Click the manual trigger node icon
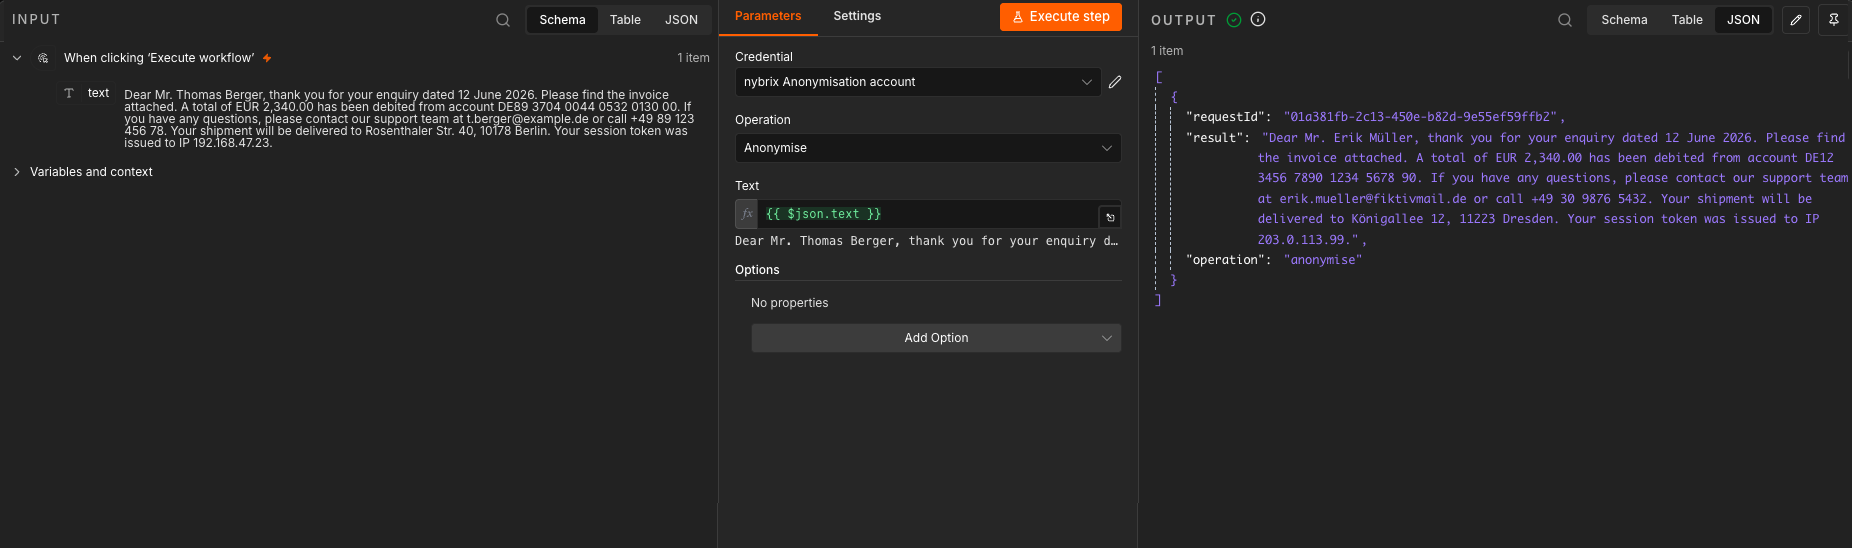This screenshot has width=1852, height=548. pos(43,58)
